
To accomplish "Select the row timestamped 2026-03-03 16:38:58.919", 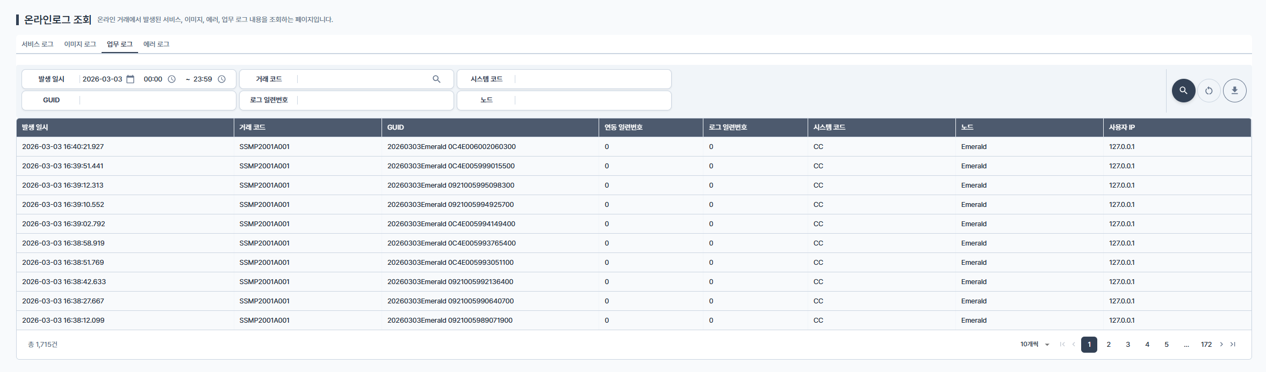I will (x=634, y=243).
